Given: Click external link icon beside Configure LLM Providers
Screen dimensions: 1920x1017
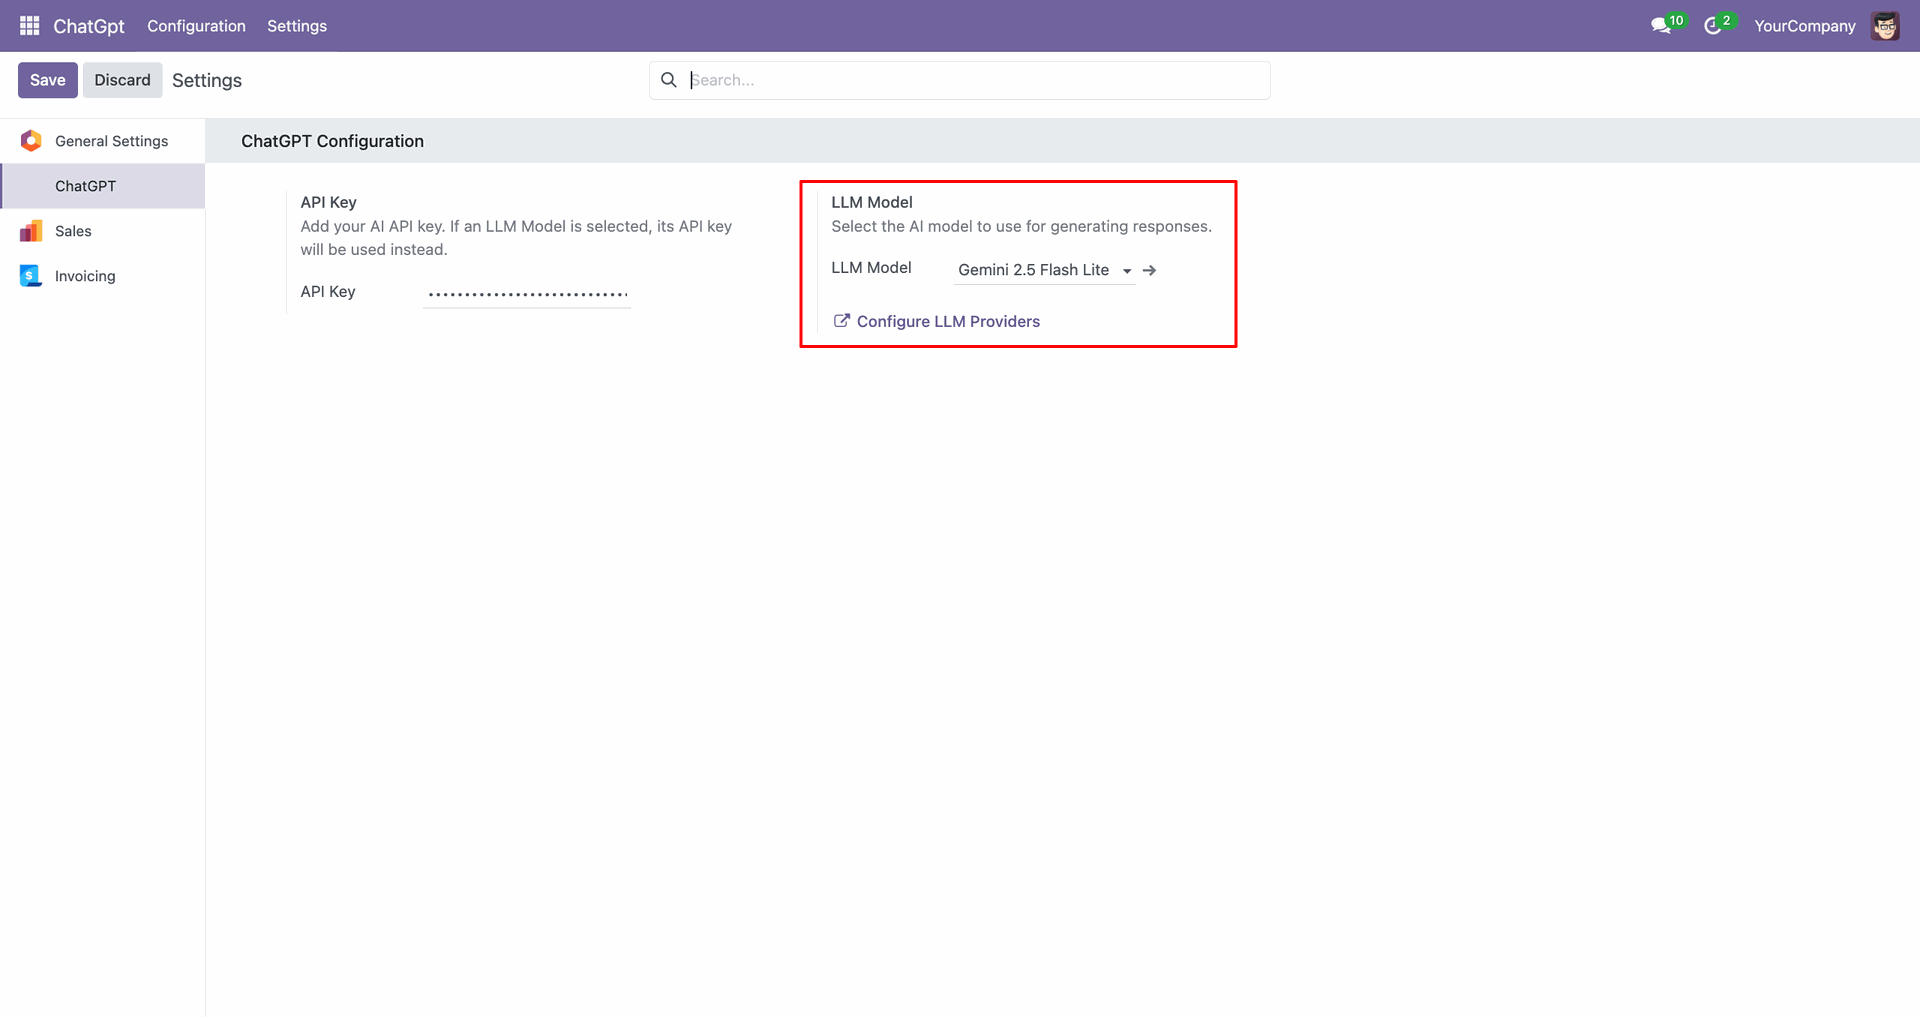Looking at the screenshot, I should 842,321.
